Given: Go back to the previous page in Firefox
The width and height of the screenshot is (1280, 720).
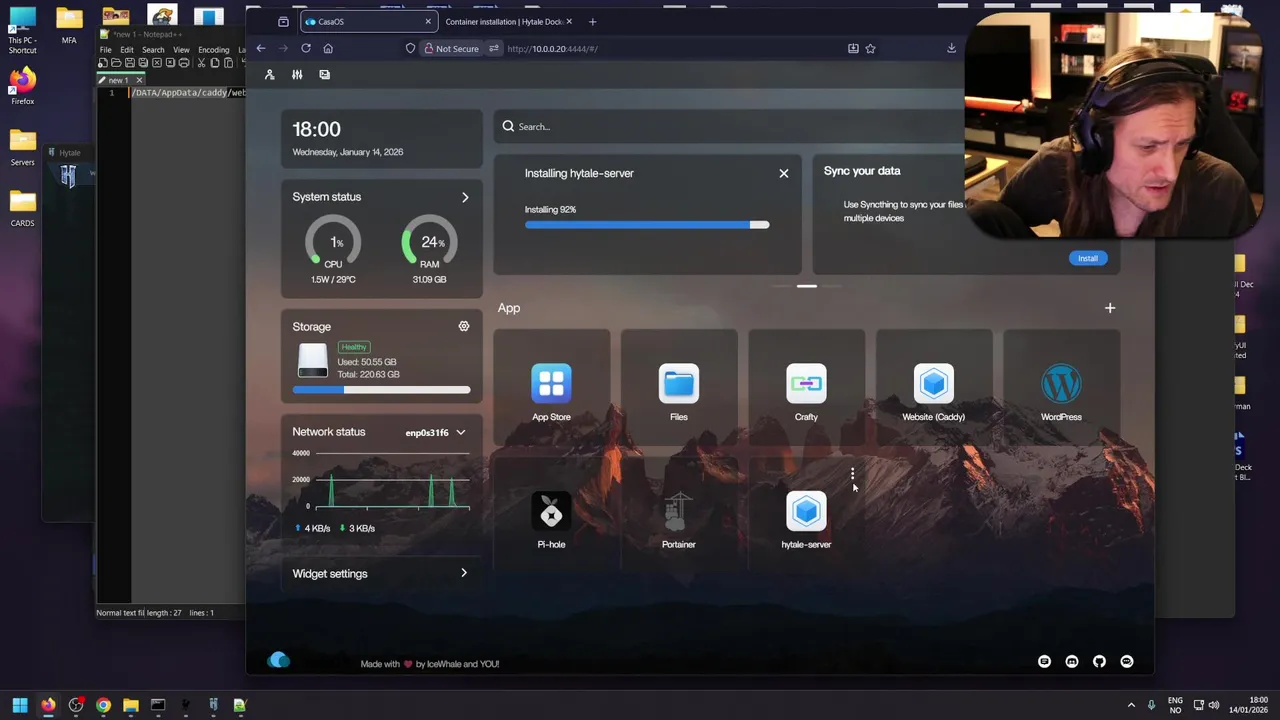Looking at the screenshot, I should (x=261, y=48).
